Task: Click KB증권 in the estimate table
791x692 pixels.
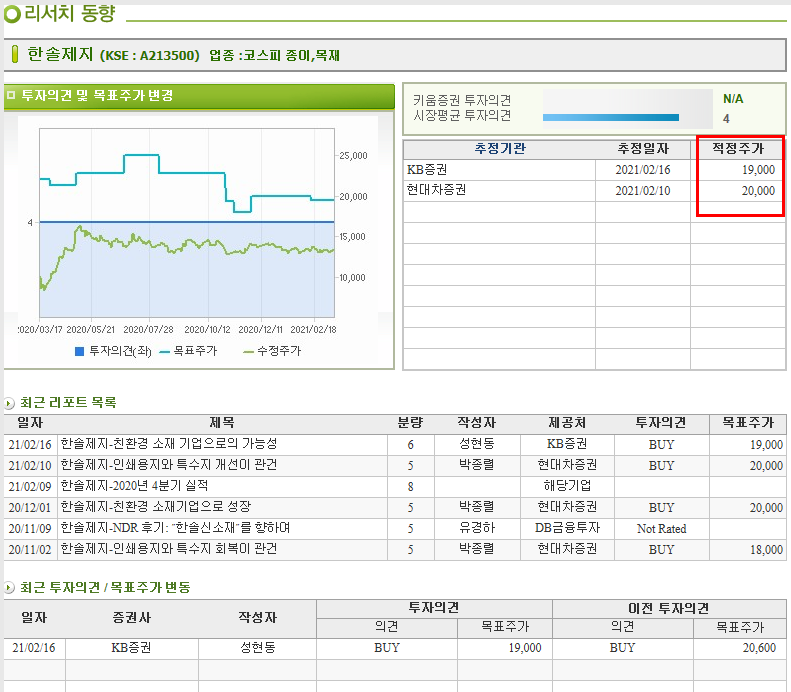Action: [x=427, y=169]
